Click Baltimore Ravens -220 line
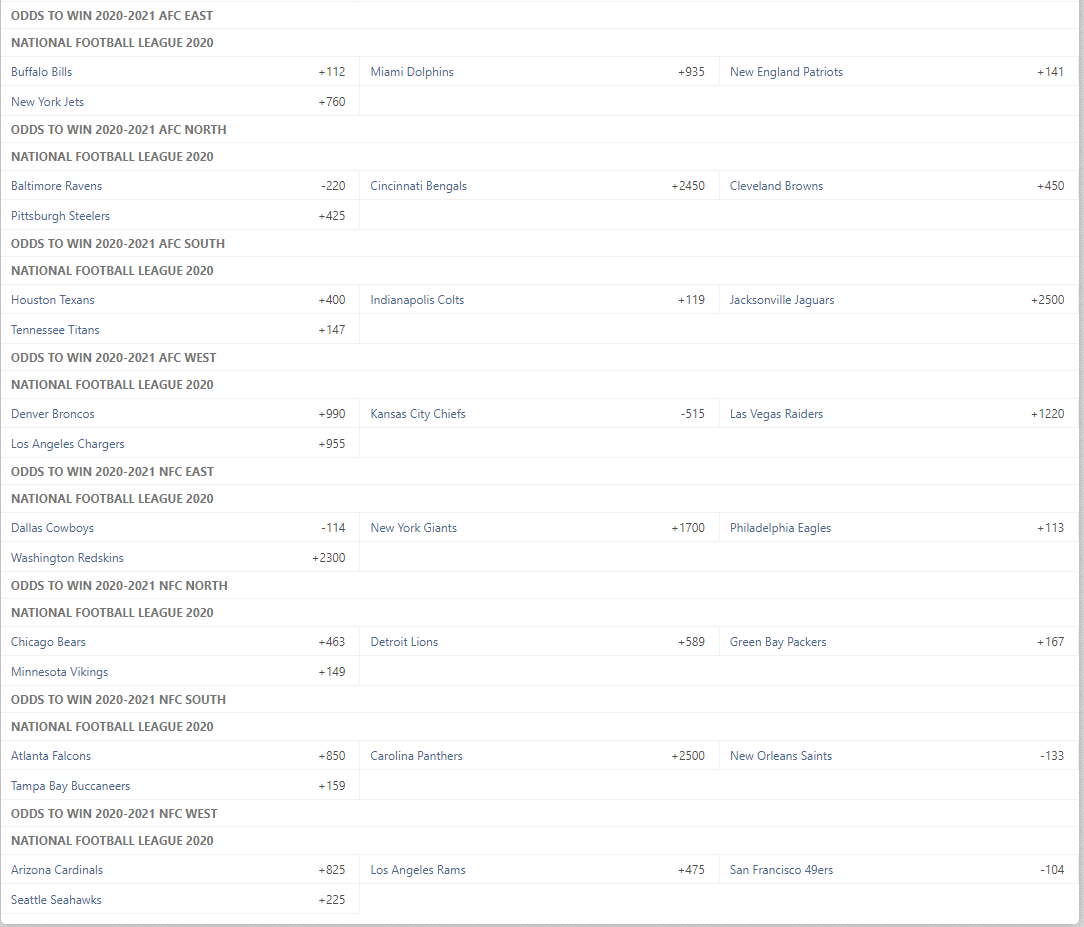The image size is (1084, 927). point(180,186)
